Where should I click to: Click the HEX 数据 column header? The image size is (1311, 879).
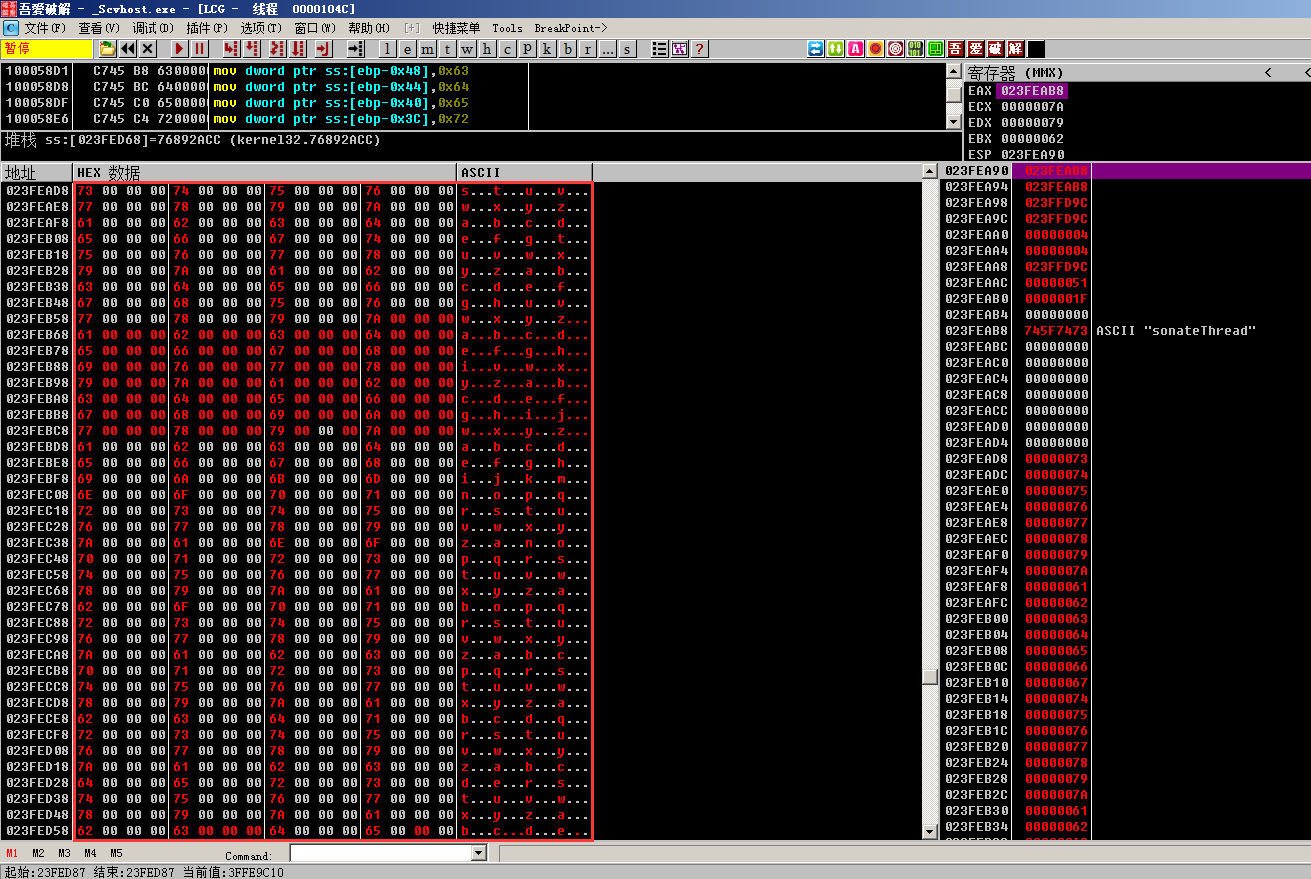coord(266,173)
